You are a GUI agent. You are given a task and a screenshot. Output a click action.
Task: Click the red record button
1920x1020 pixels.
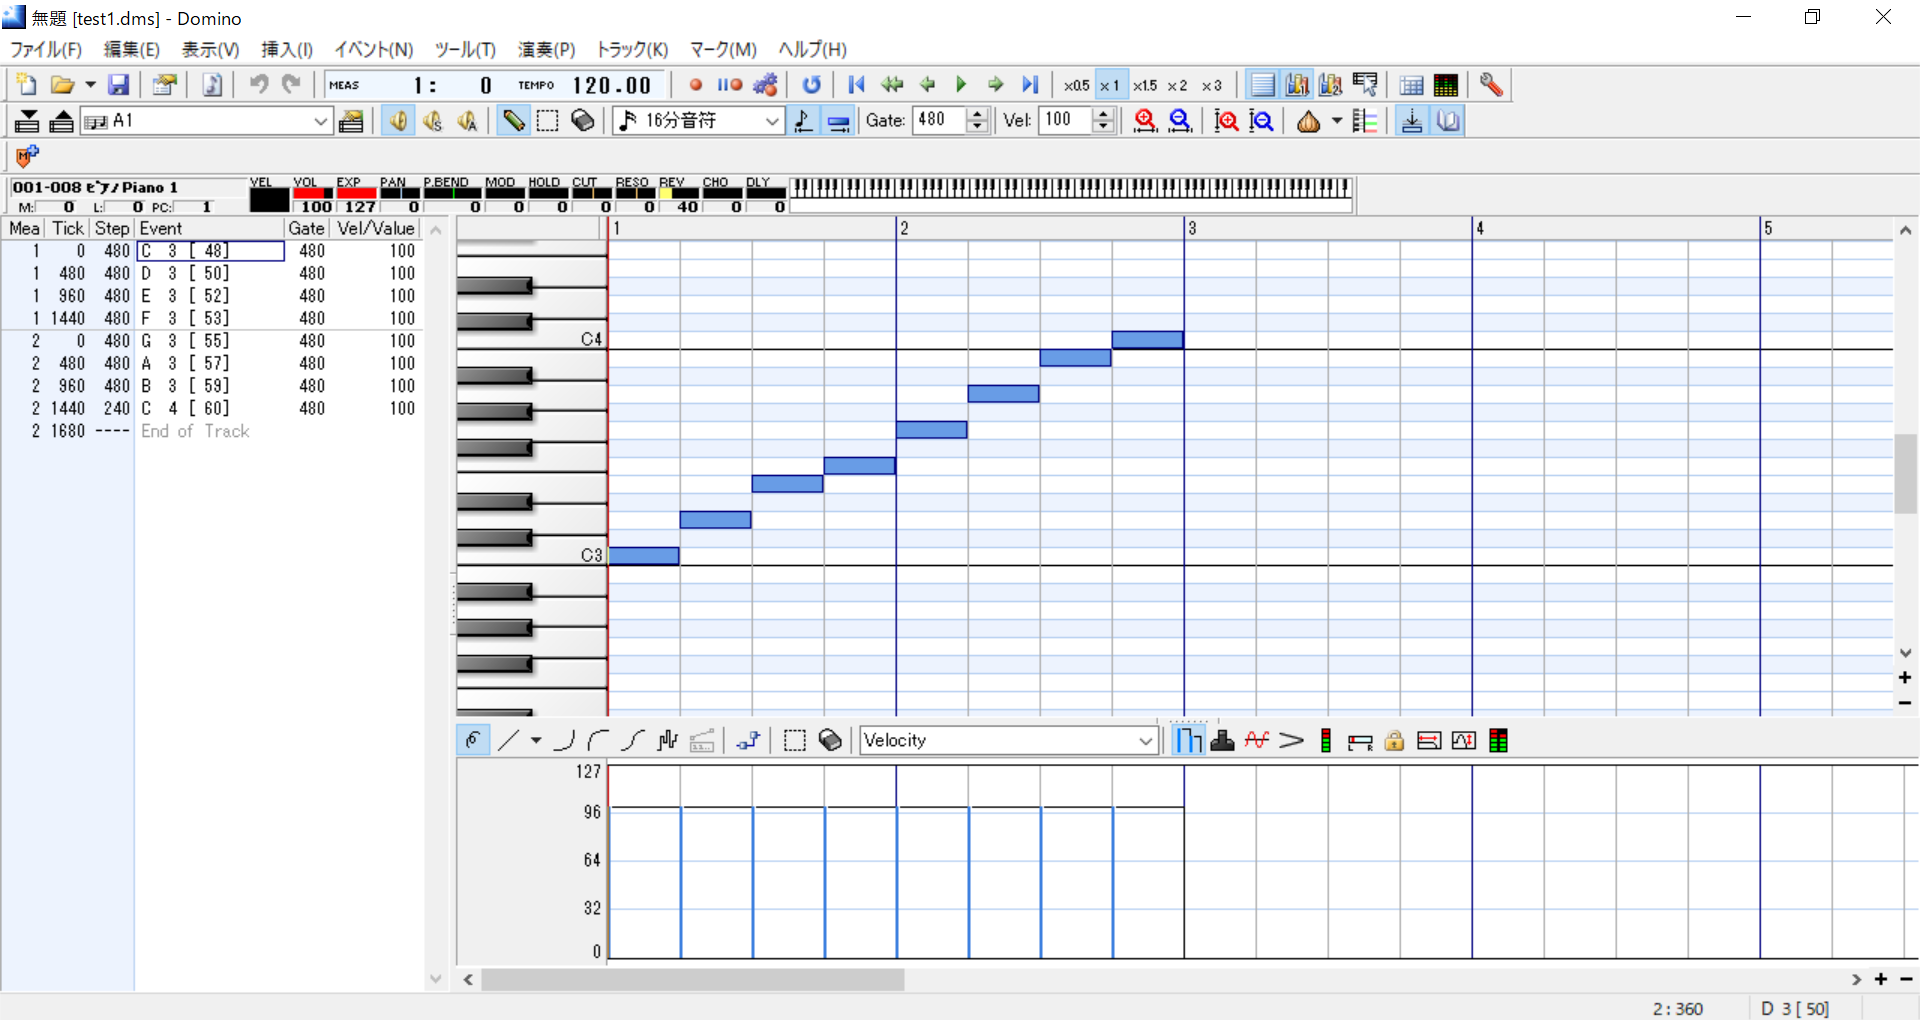(x=696, y=85)
